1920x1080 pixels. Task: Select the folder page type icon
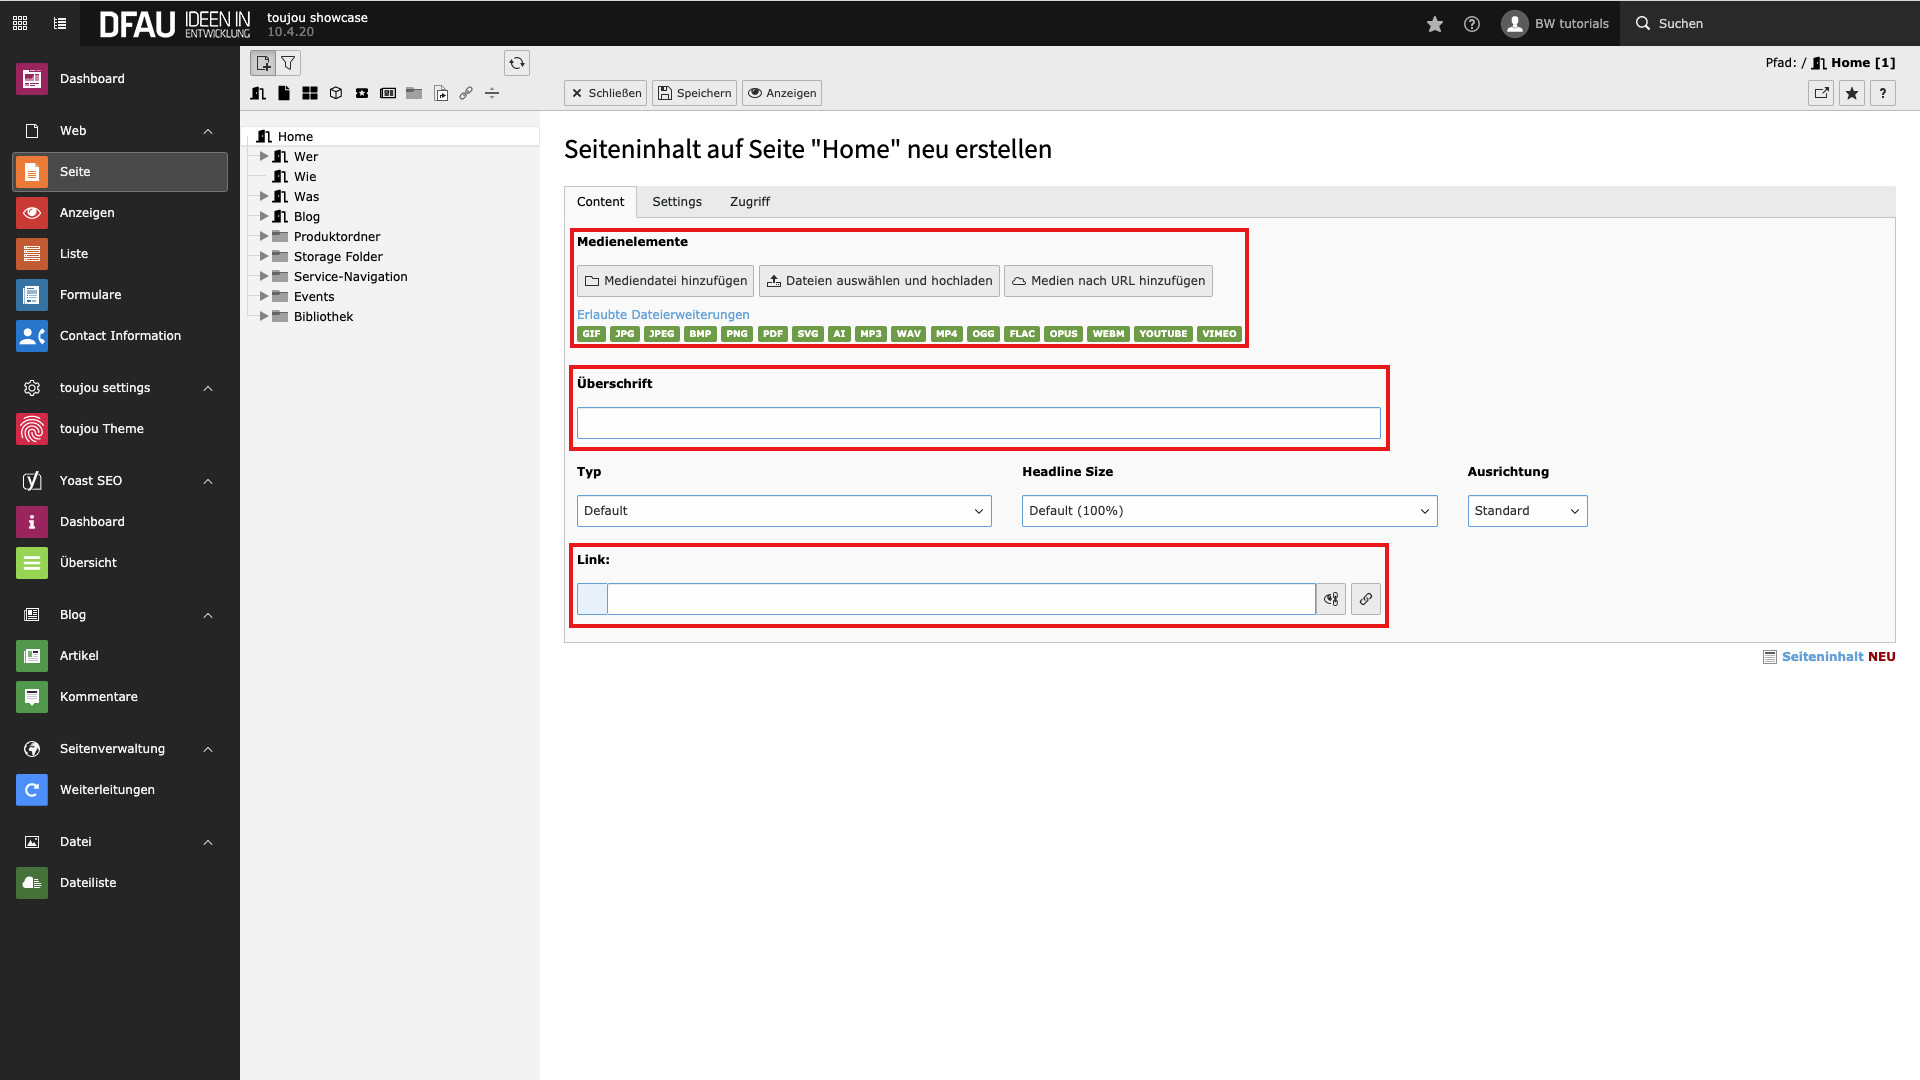(x=414, y=93)
